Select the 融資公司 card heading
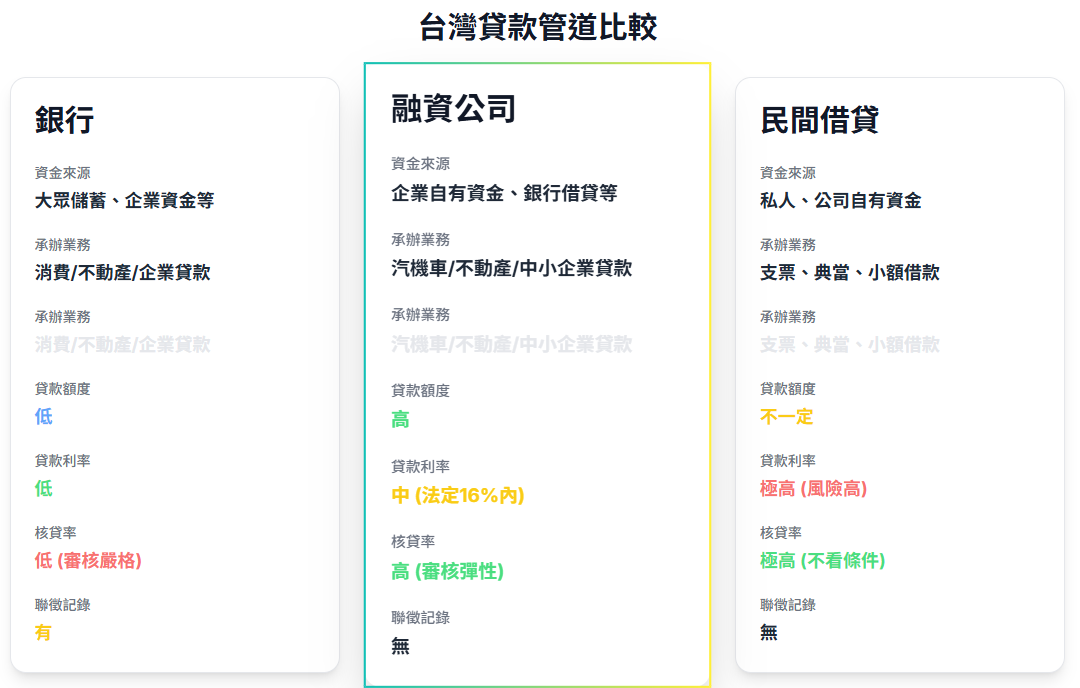The image size is (1080, 688). point(453,108)
